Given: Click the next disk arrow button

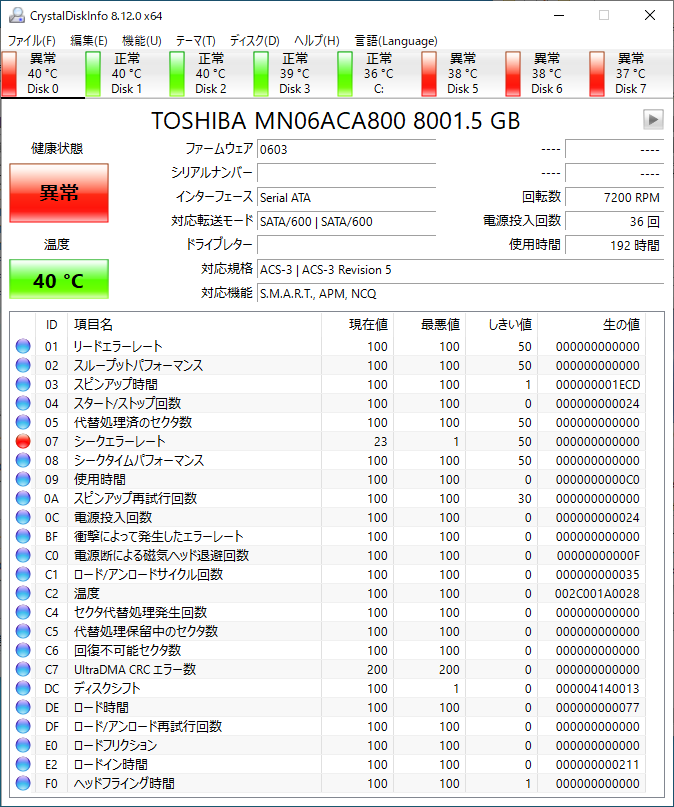Looking at the screenshot, I should pyautogui.click(x=653, y=119).
